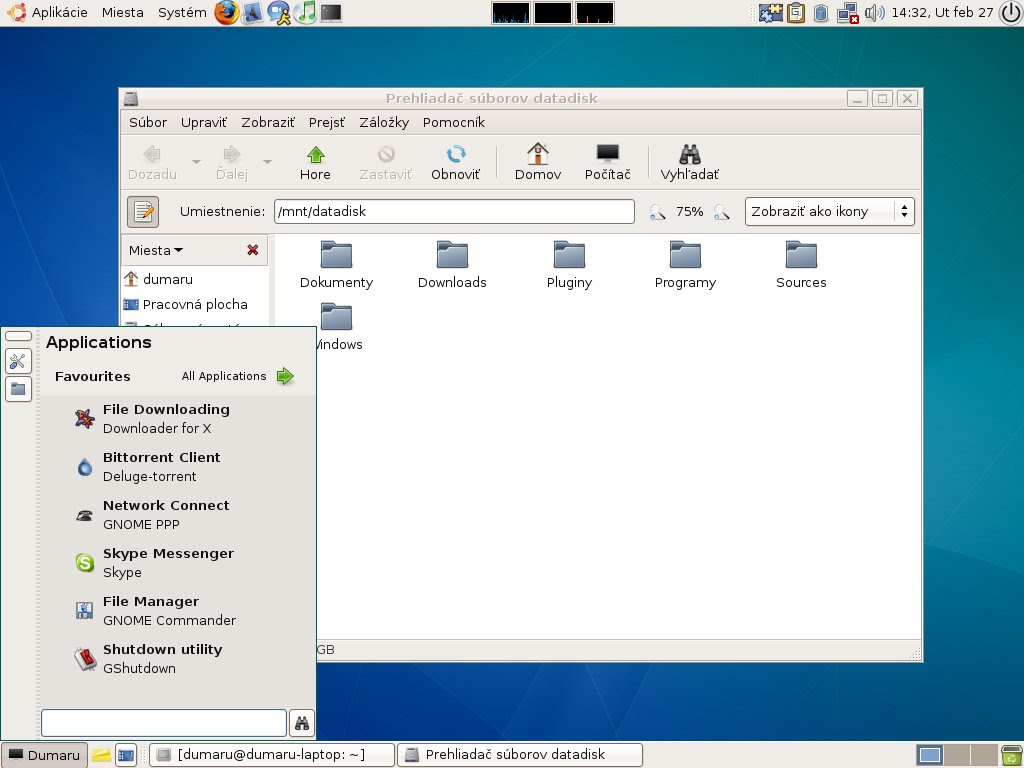
Task: Open the Súbor menu
Action: 148,122
